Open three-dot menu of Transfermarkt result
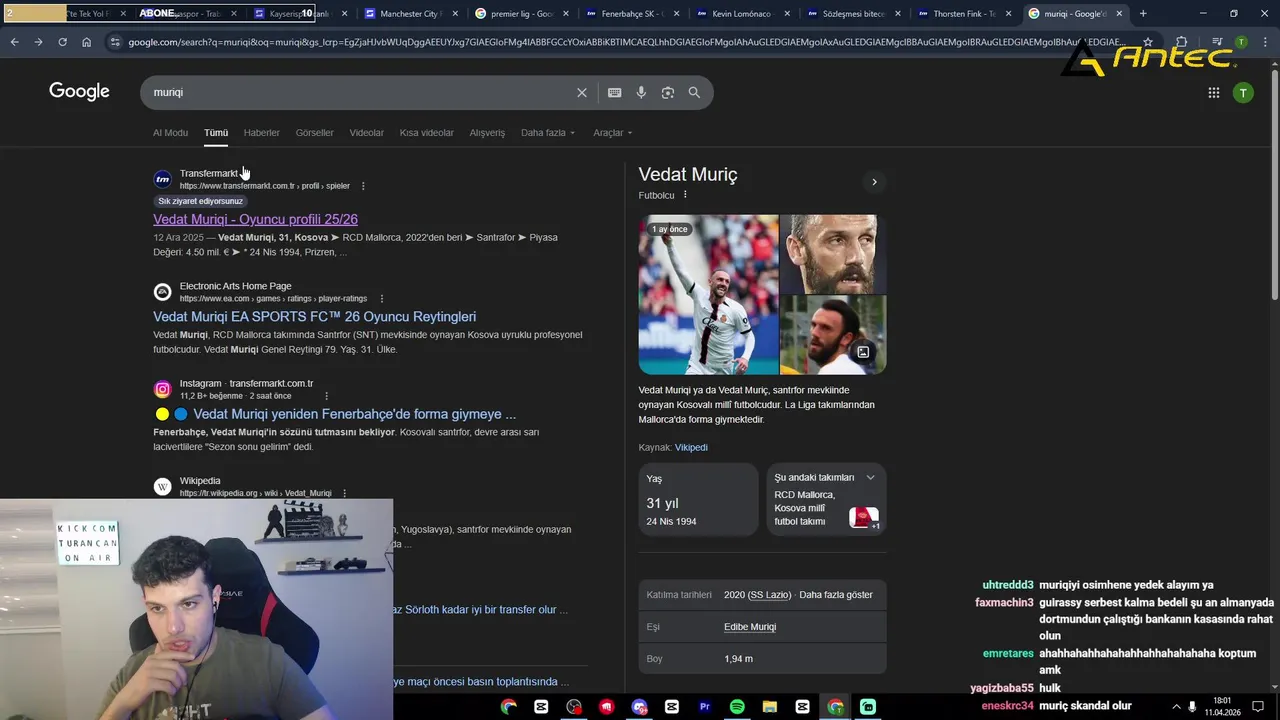The image size is (1280, 720). pos(363,186)
